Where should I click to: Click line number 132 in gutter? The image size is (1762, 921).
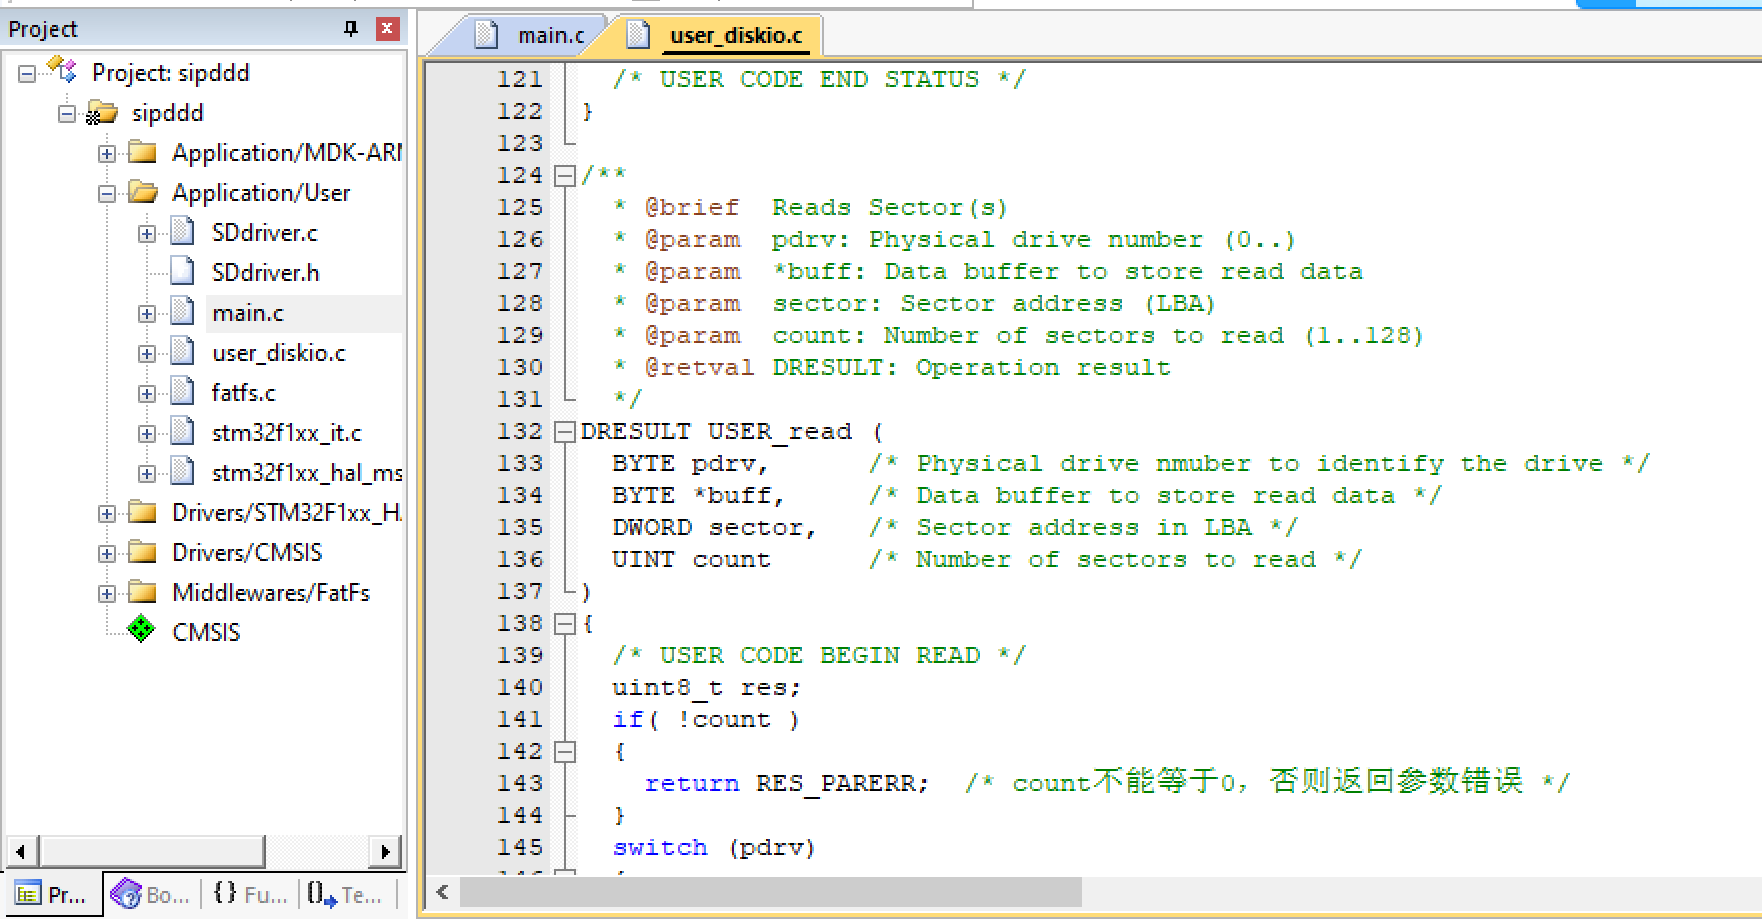pyautogui.click(x=520, y=431)
